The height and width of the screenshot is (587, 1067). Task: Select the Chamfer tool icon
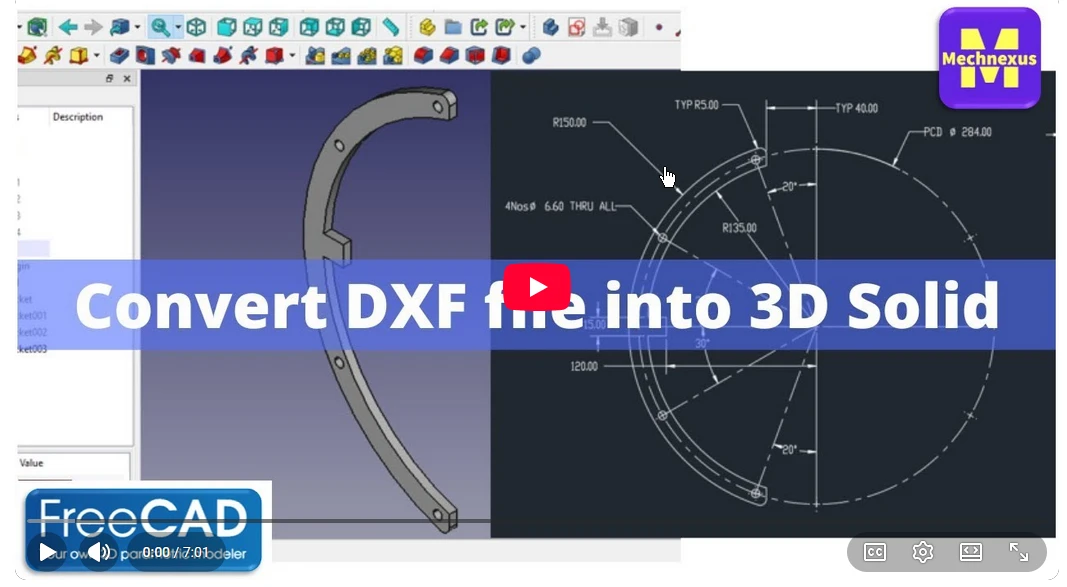[x=449, y=55]
